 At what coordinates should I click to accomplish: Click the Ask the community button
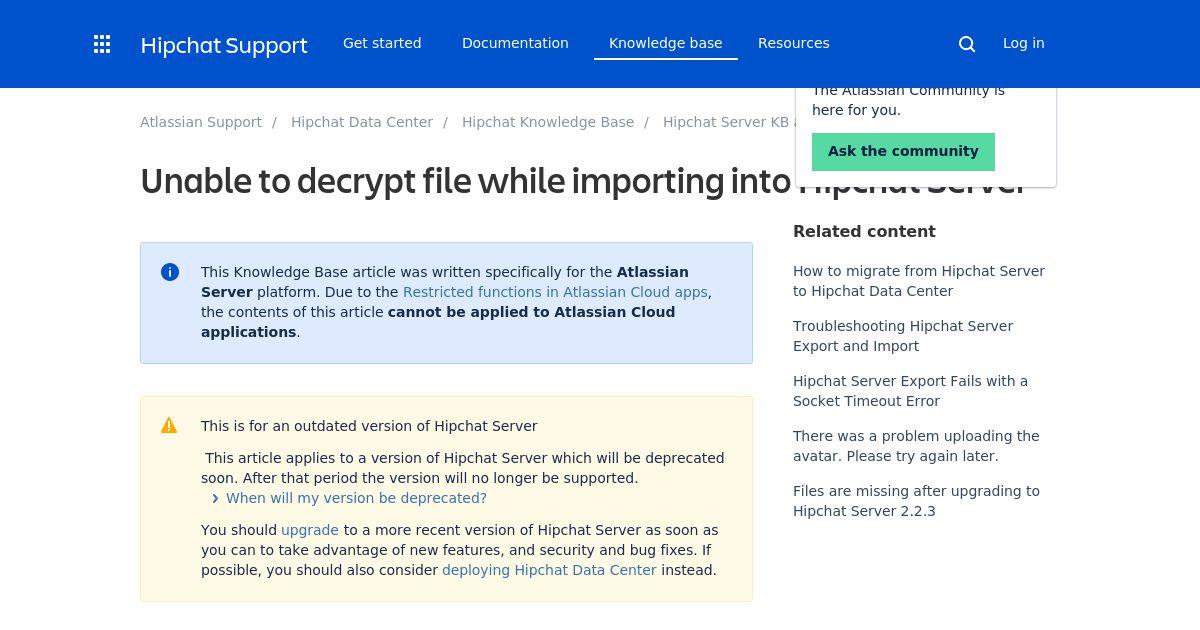click(903, 151)
